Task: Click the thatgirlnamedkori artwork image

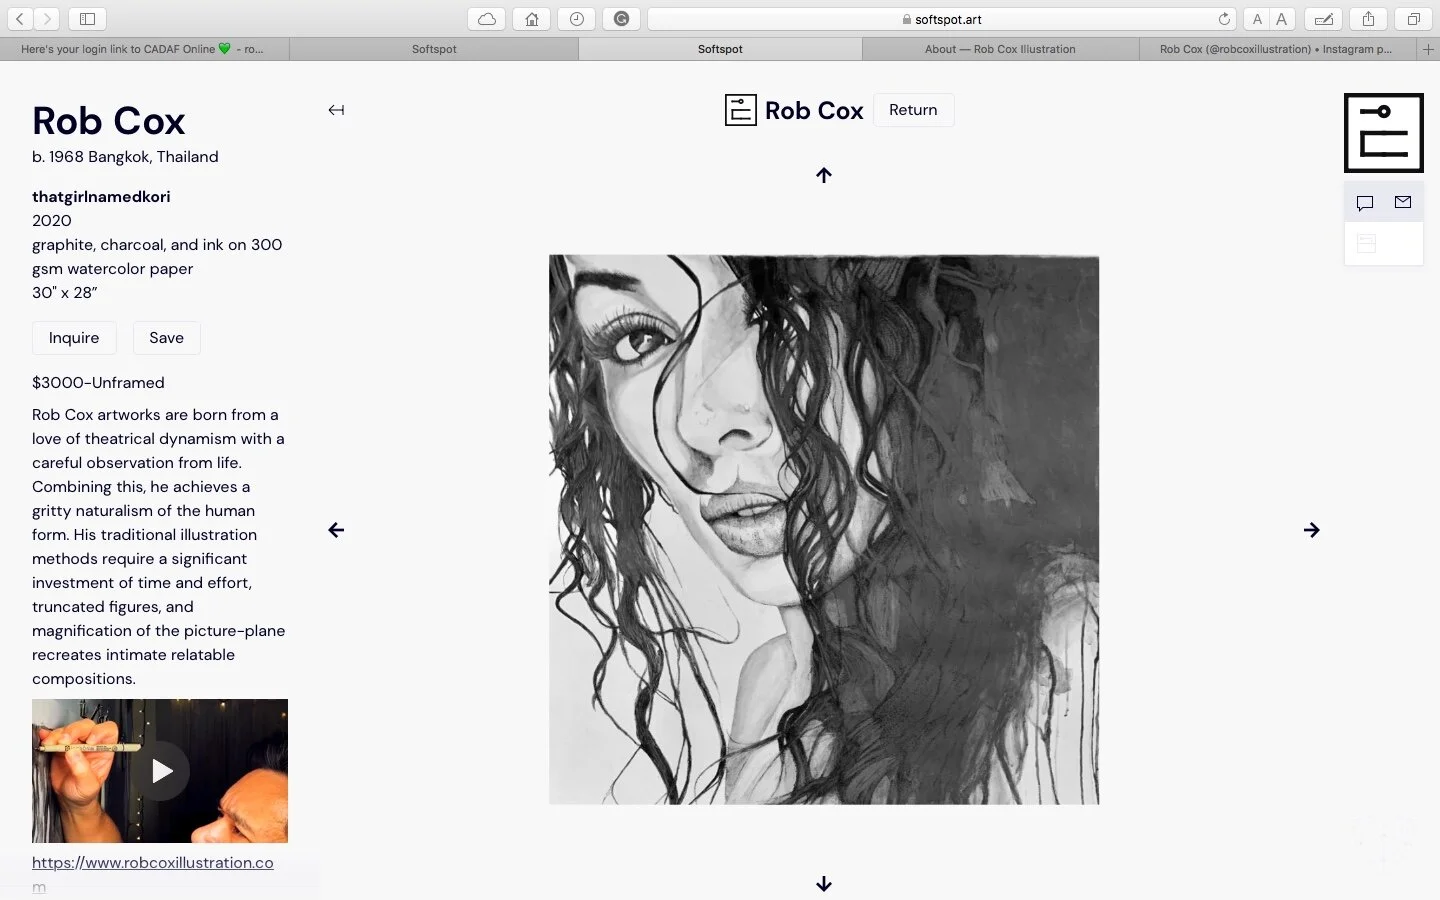Action: point(824,529)
